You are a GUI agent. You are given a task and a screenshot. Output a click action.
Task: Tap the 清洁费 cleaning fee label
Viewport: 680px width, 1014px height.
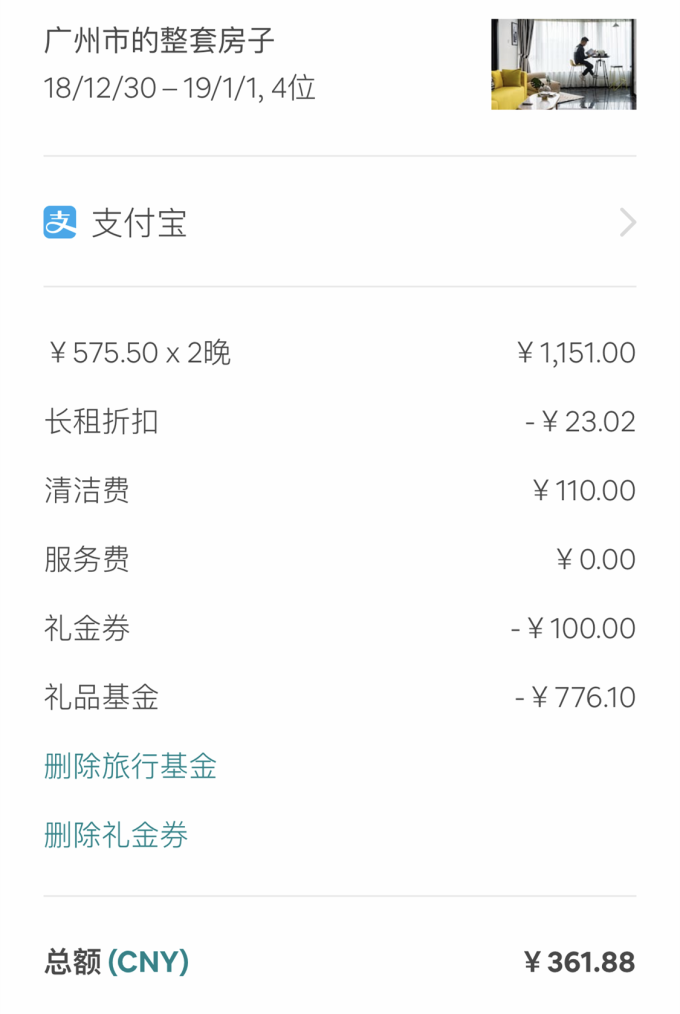(x=87, y=491)
